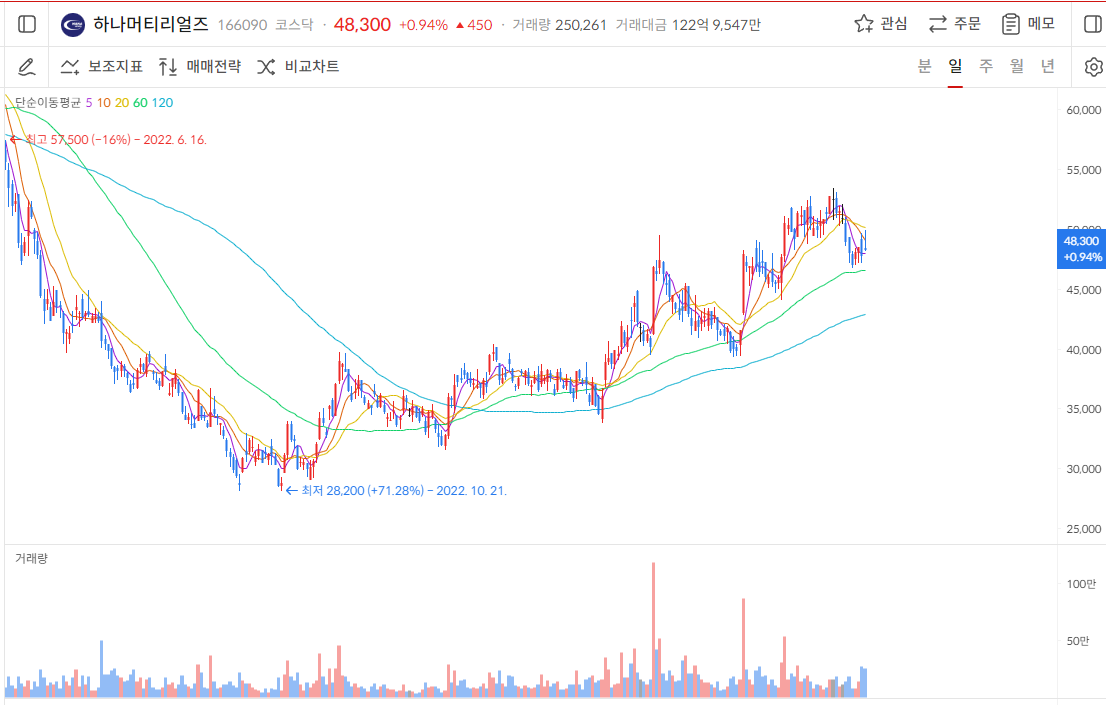The width and height of the screenshot is (1106, 705).
Task: Toggle the 5-day moving average line
Action: (x=89, y=103)
